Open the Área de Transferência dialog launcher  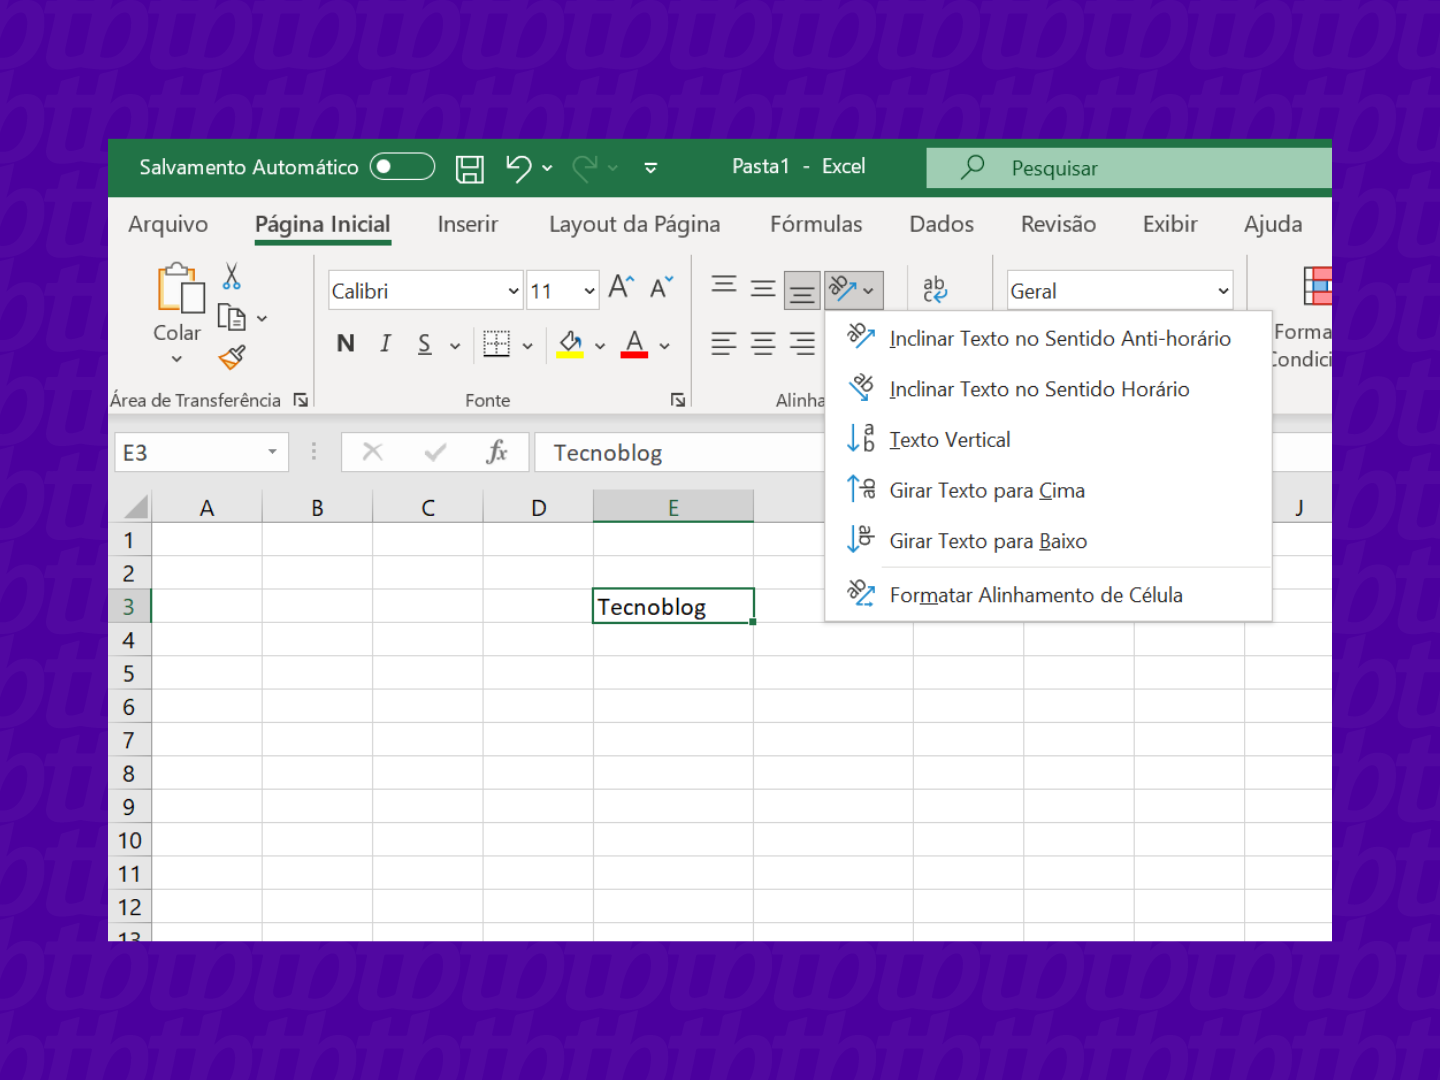(301, 400)
